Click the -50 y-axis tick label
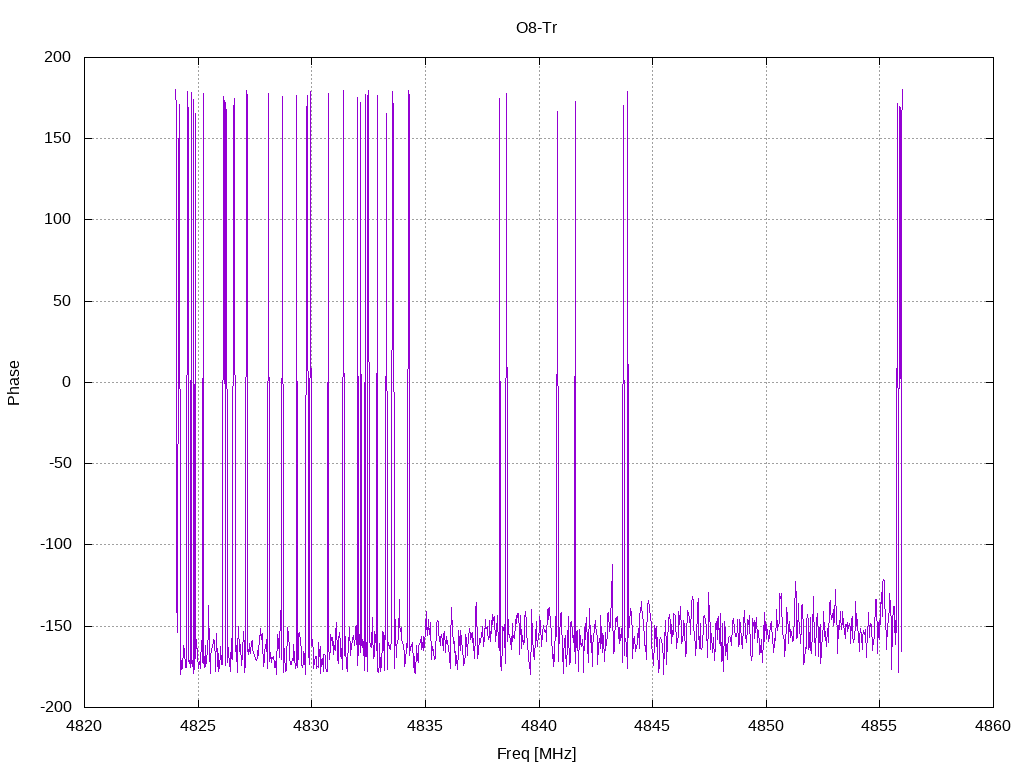Viewport: 1024px width, 768px height. pyautogui.click(x=59, y=463)
